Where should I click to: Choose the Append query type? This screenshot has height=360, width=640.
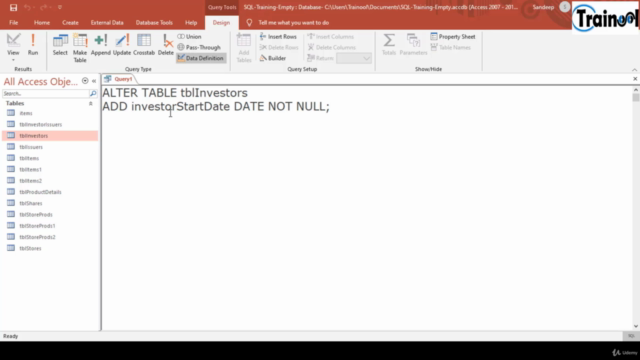click(100, 44)
